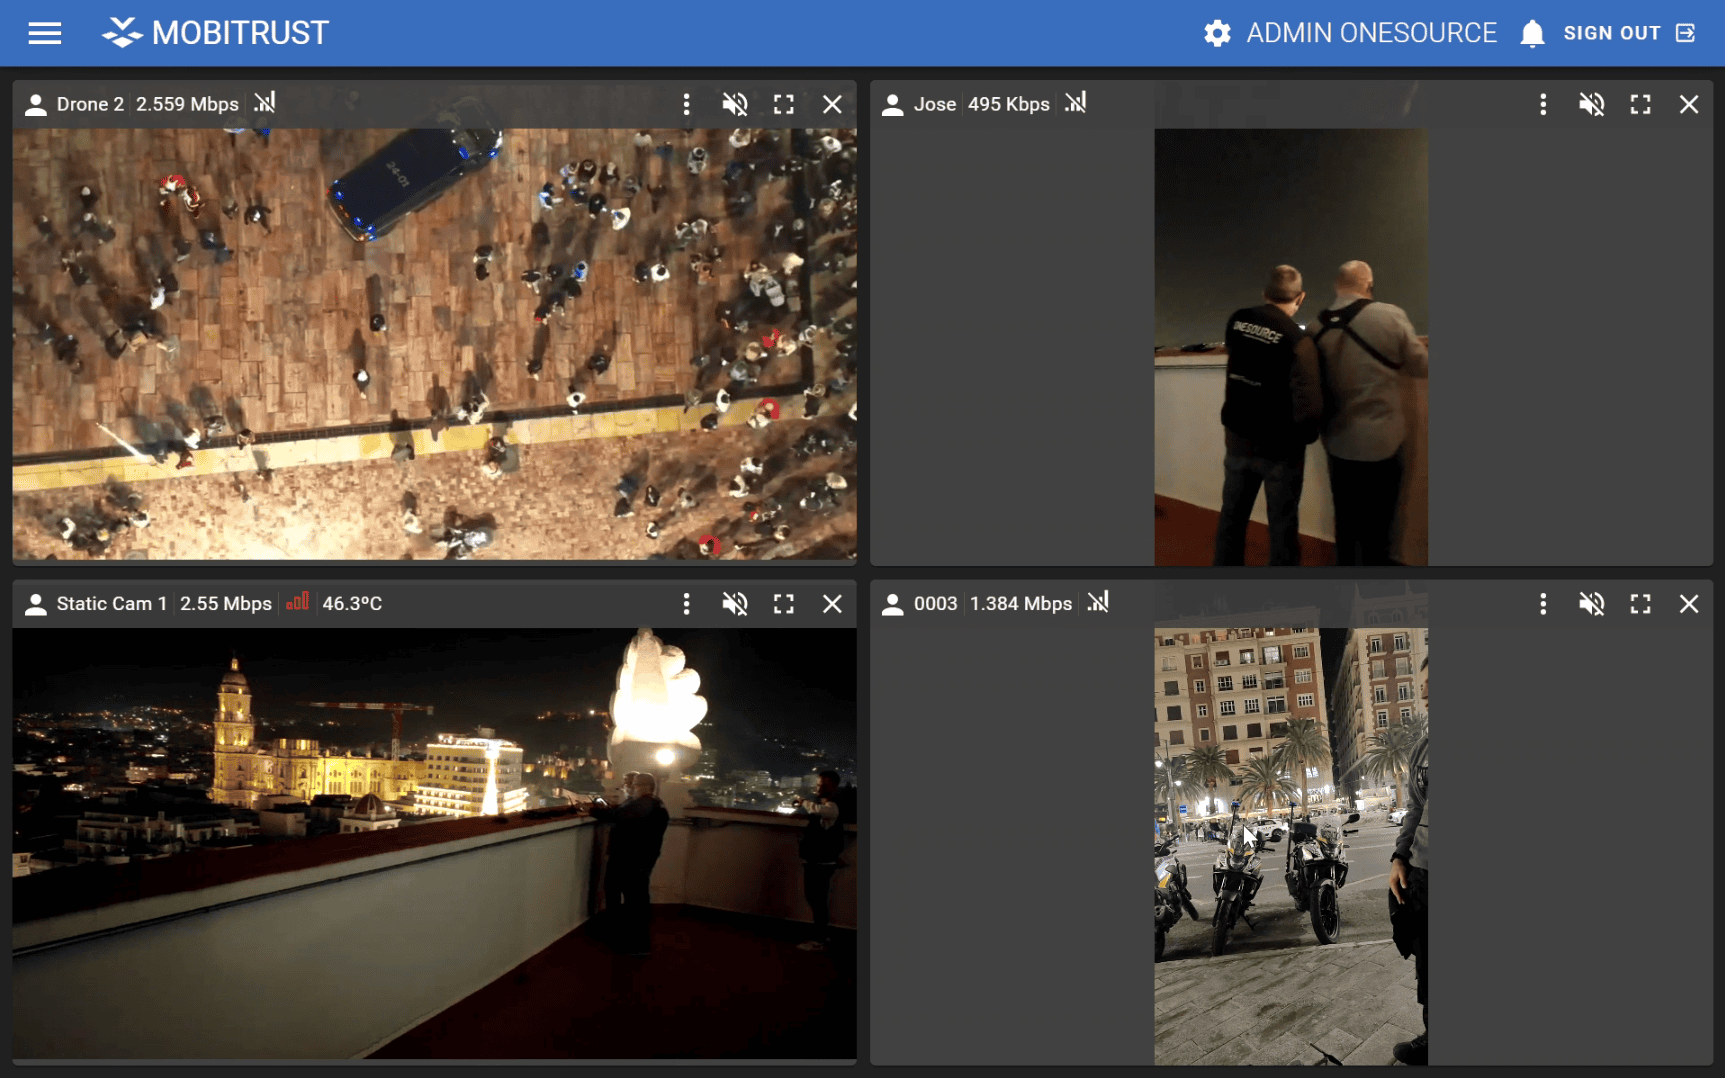The height and width of the screenshot is (1078, 1725).
Task: Open settings via the gear icon
Action: point(1217,33)
